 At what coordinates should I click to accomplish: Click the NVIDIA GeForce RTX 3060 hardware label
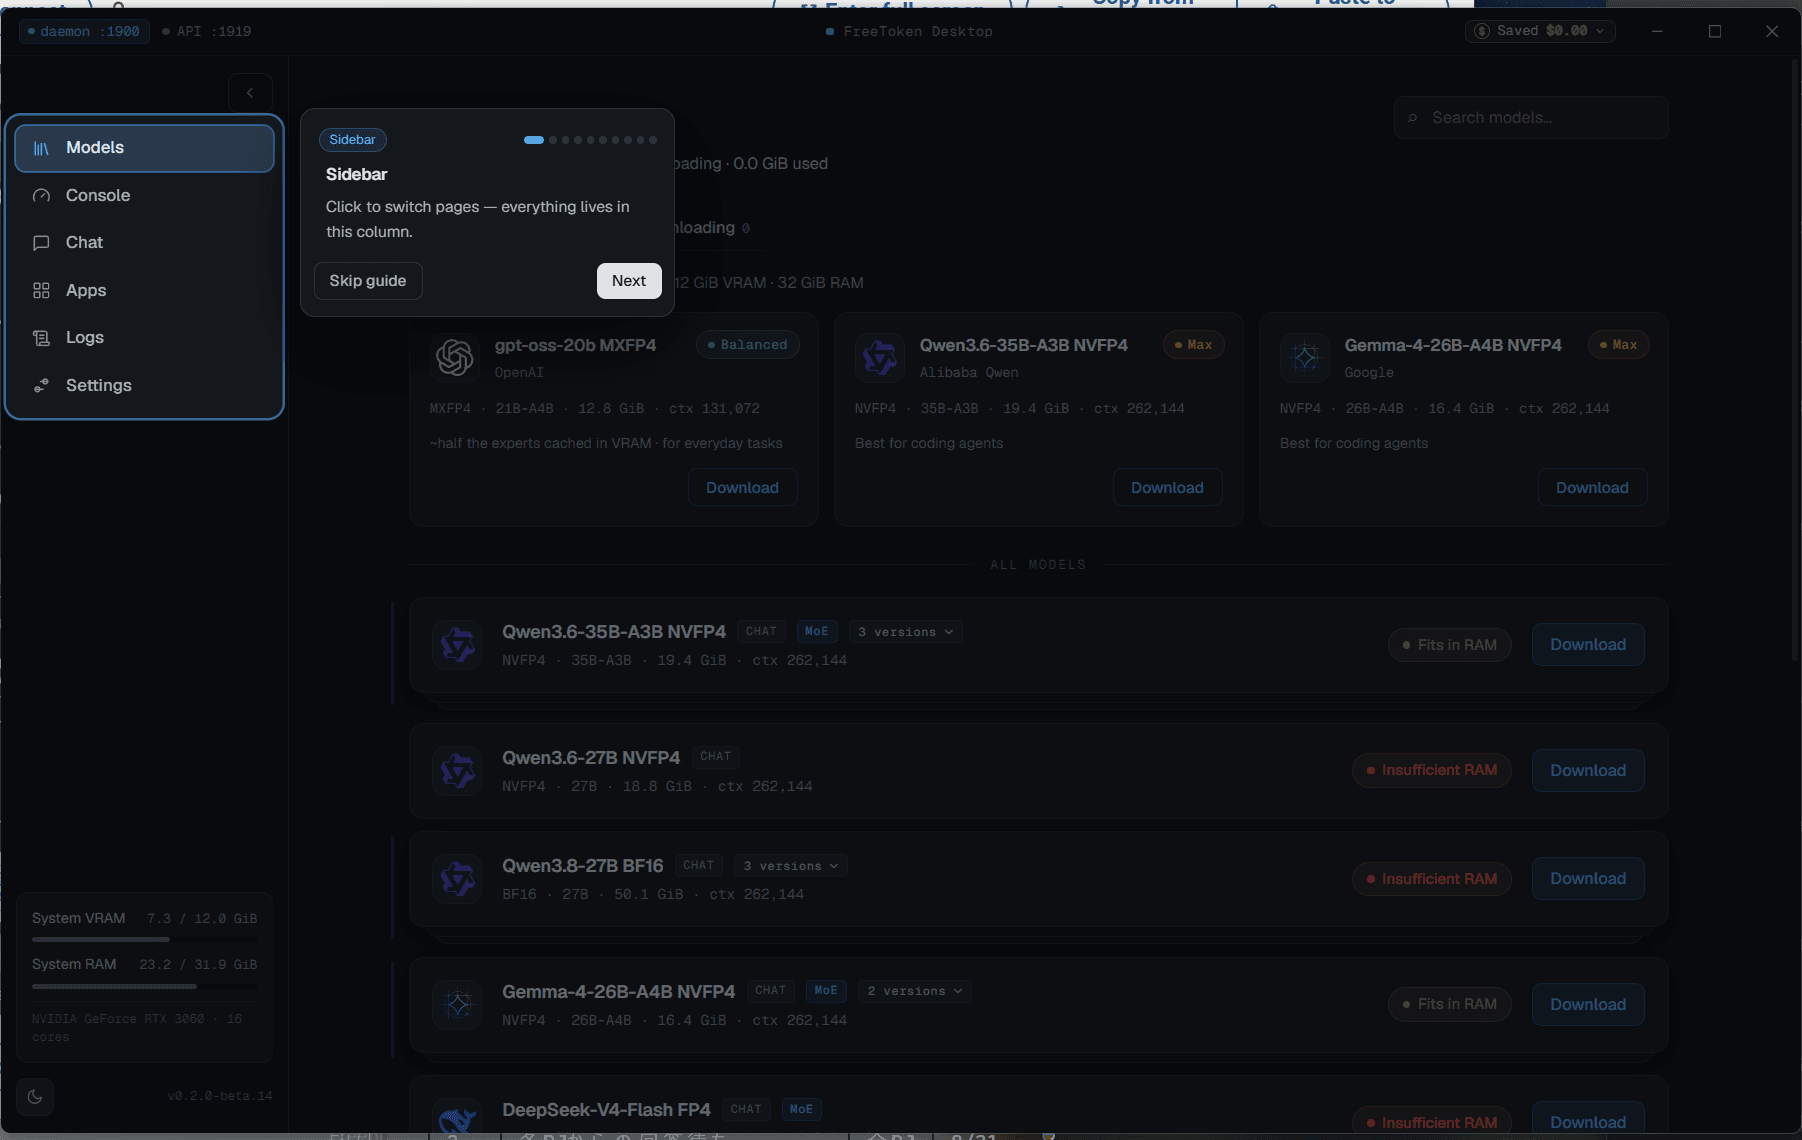pyautogui.click(x=137, y=1028)
